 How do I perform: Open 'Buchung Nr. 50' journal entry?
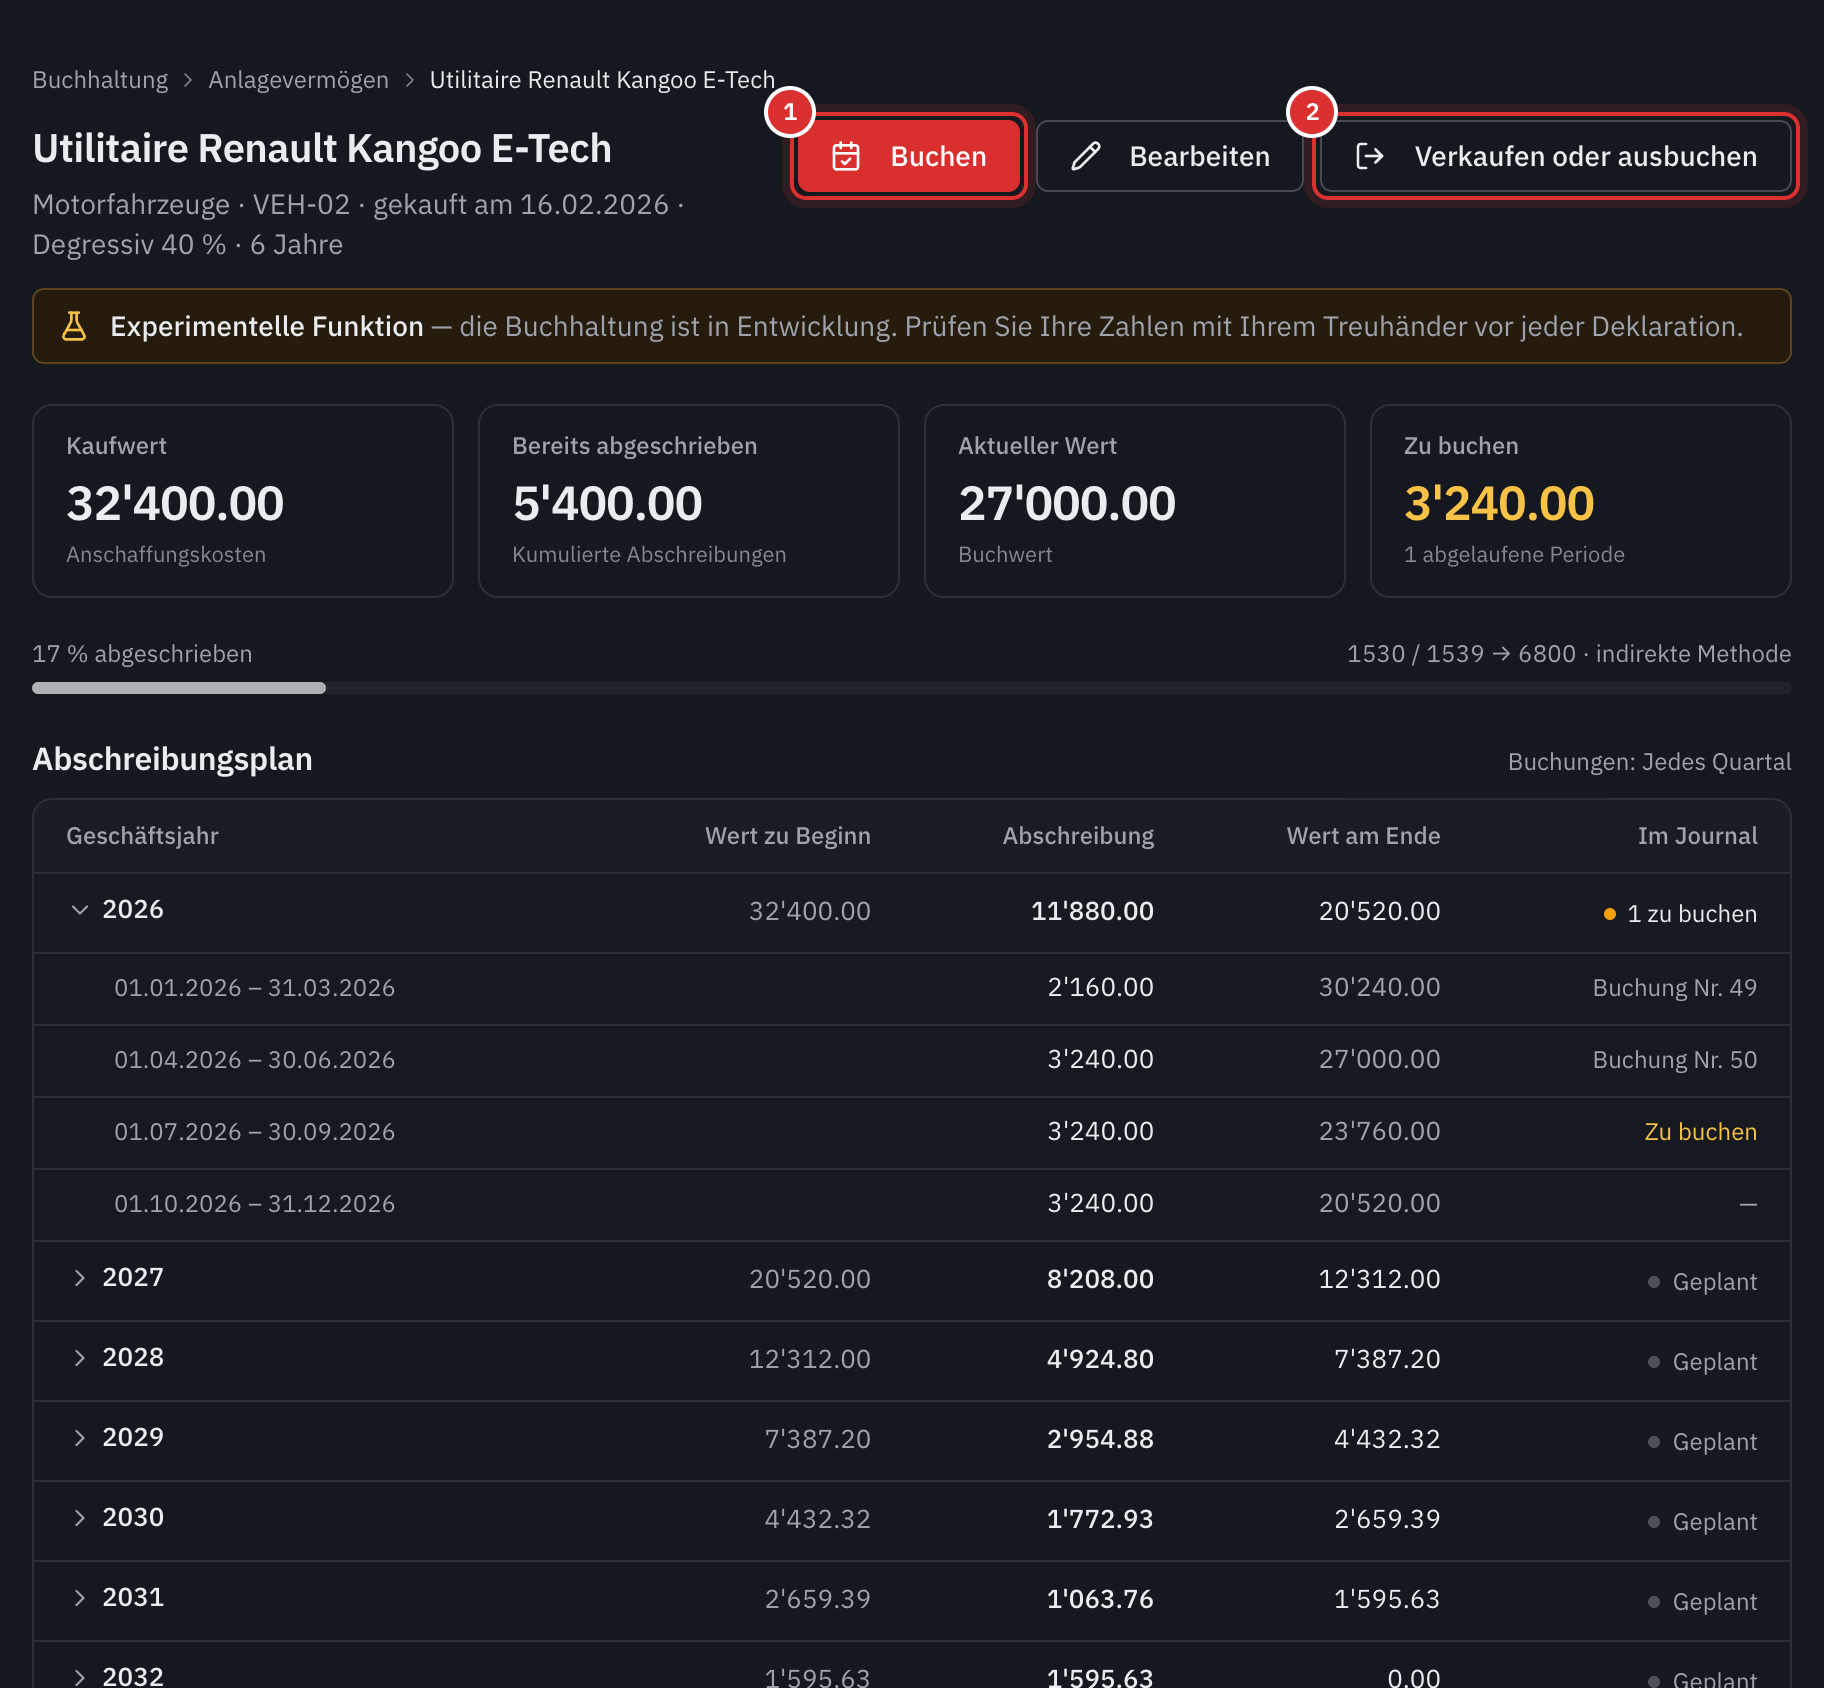tap(1674, 1060)
